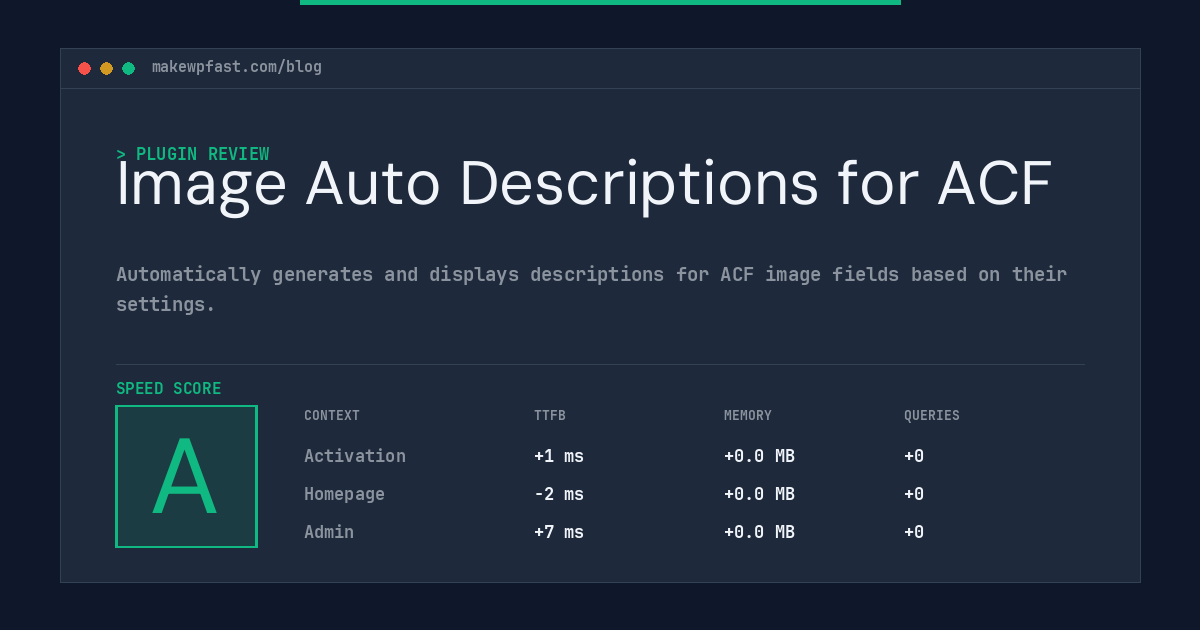
Task: Select the Activation row label
Action: (x=355, y=456)
